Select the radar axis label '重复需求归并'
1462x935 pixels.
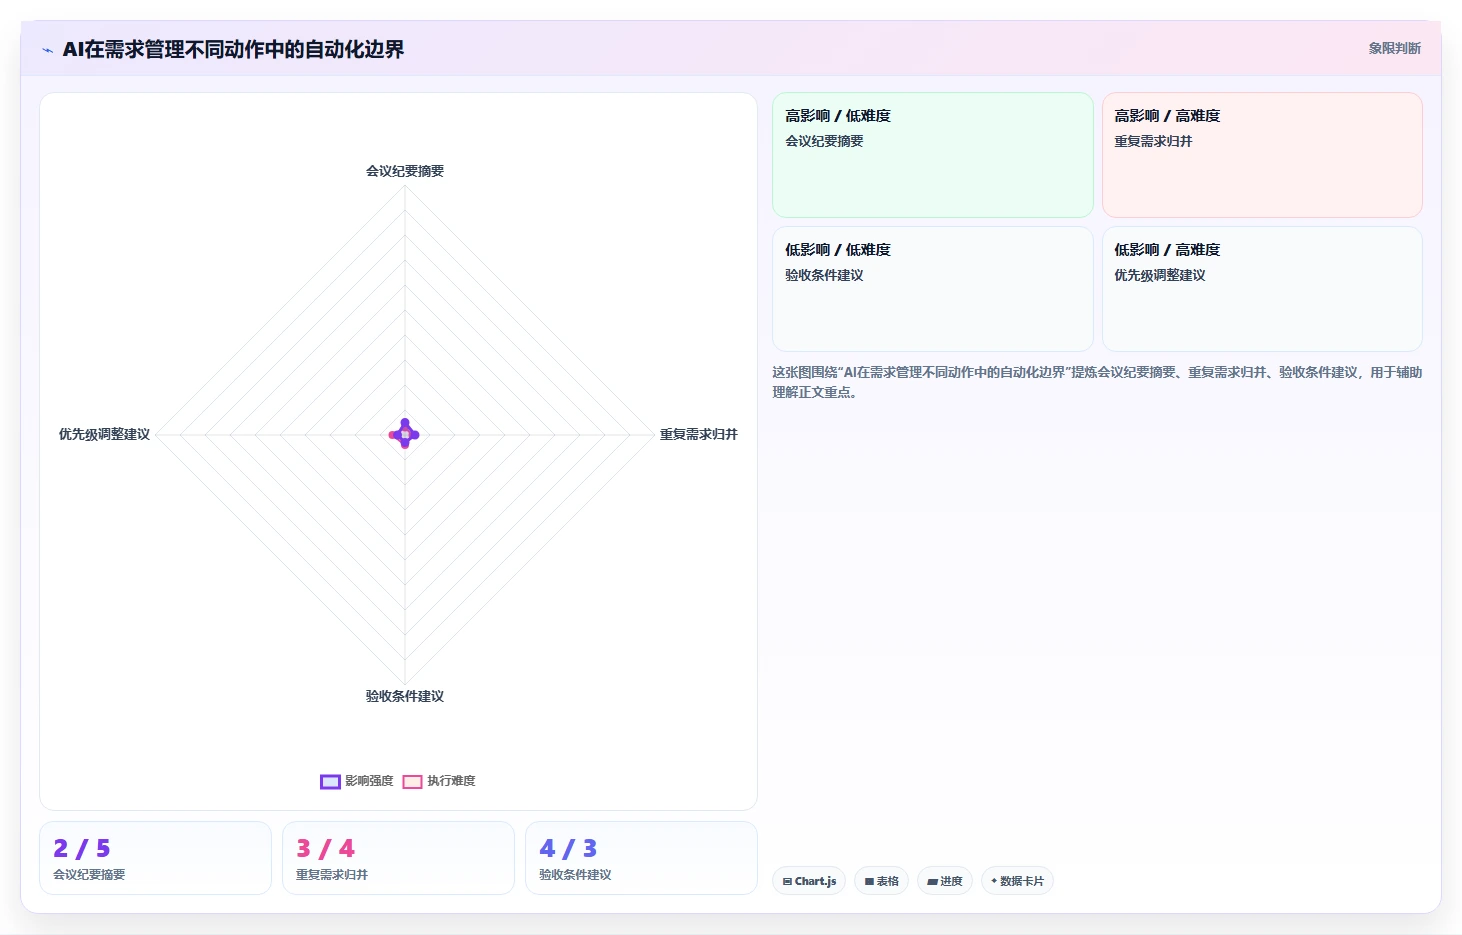pyautogui.click(x=698, y=434)
